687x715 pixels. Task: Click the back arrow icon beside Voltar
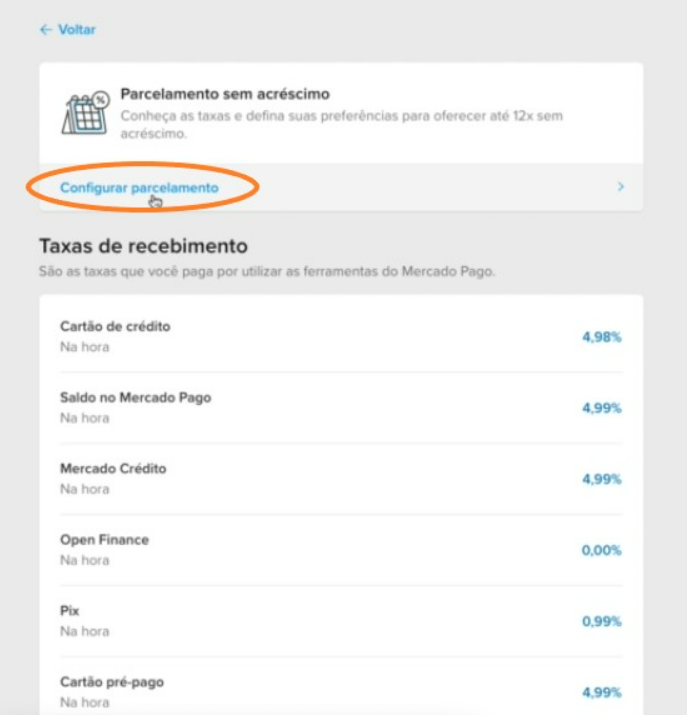46,30
